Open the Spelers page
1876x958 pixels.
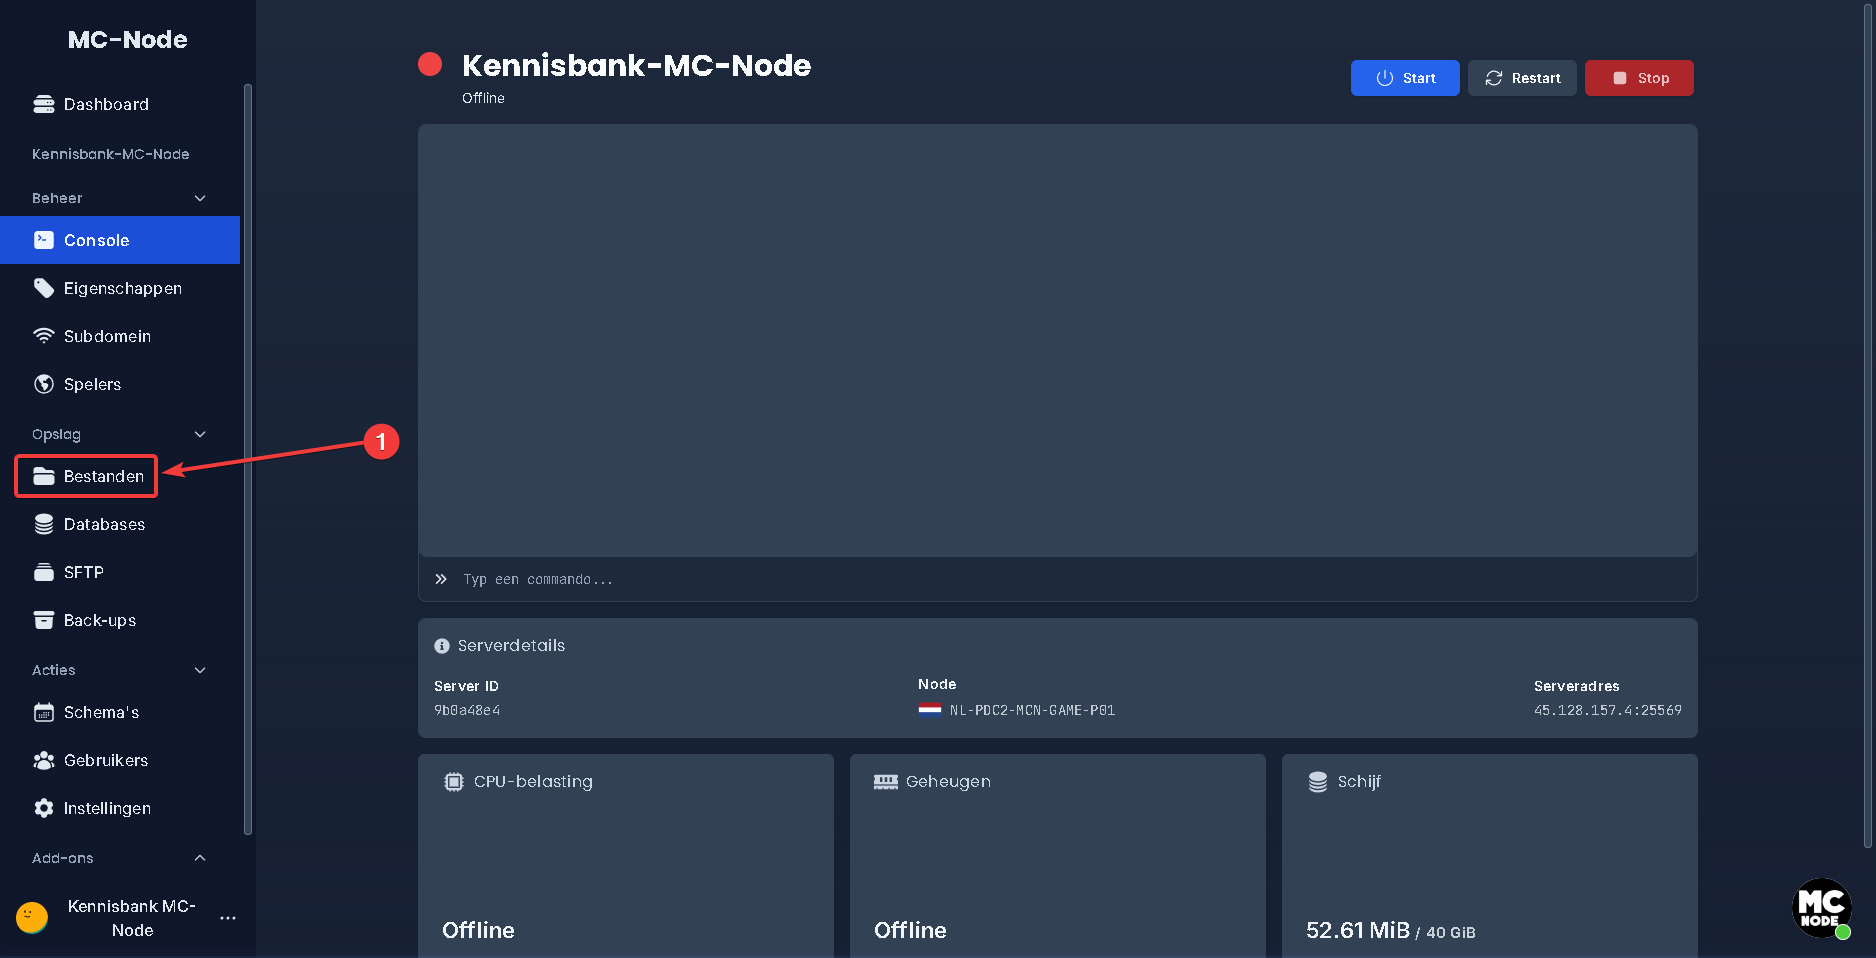pyautogui.click(x=120, y=384)
